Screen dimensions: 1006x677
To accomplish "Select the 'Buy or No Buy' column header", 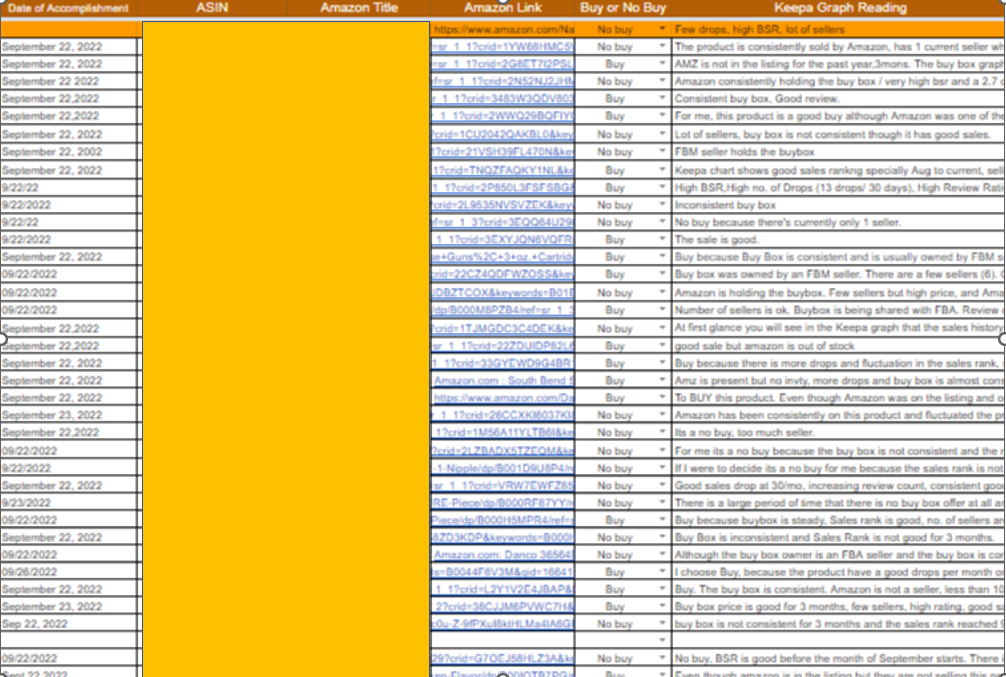I will 623,8.
